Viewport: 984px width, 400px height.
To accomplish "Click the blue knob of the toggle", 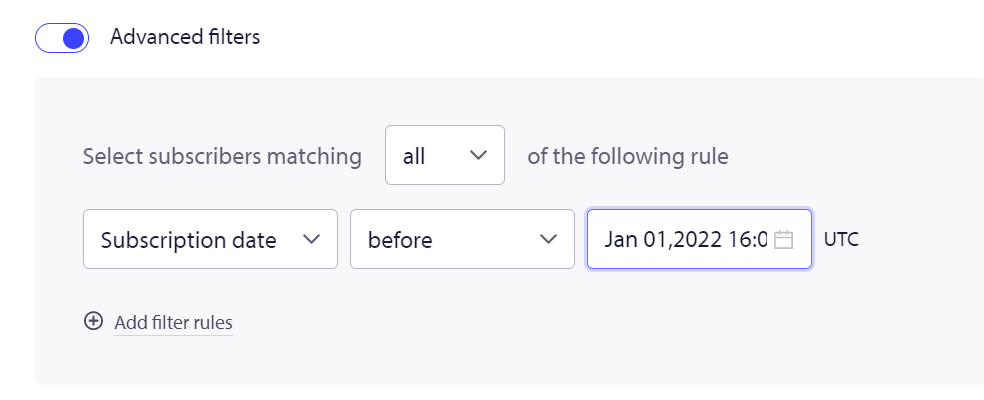I will (x=74, y=38).
